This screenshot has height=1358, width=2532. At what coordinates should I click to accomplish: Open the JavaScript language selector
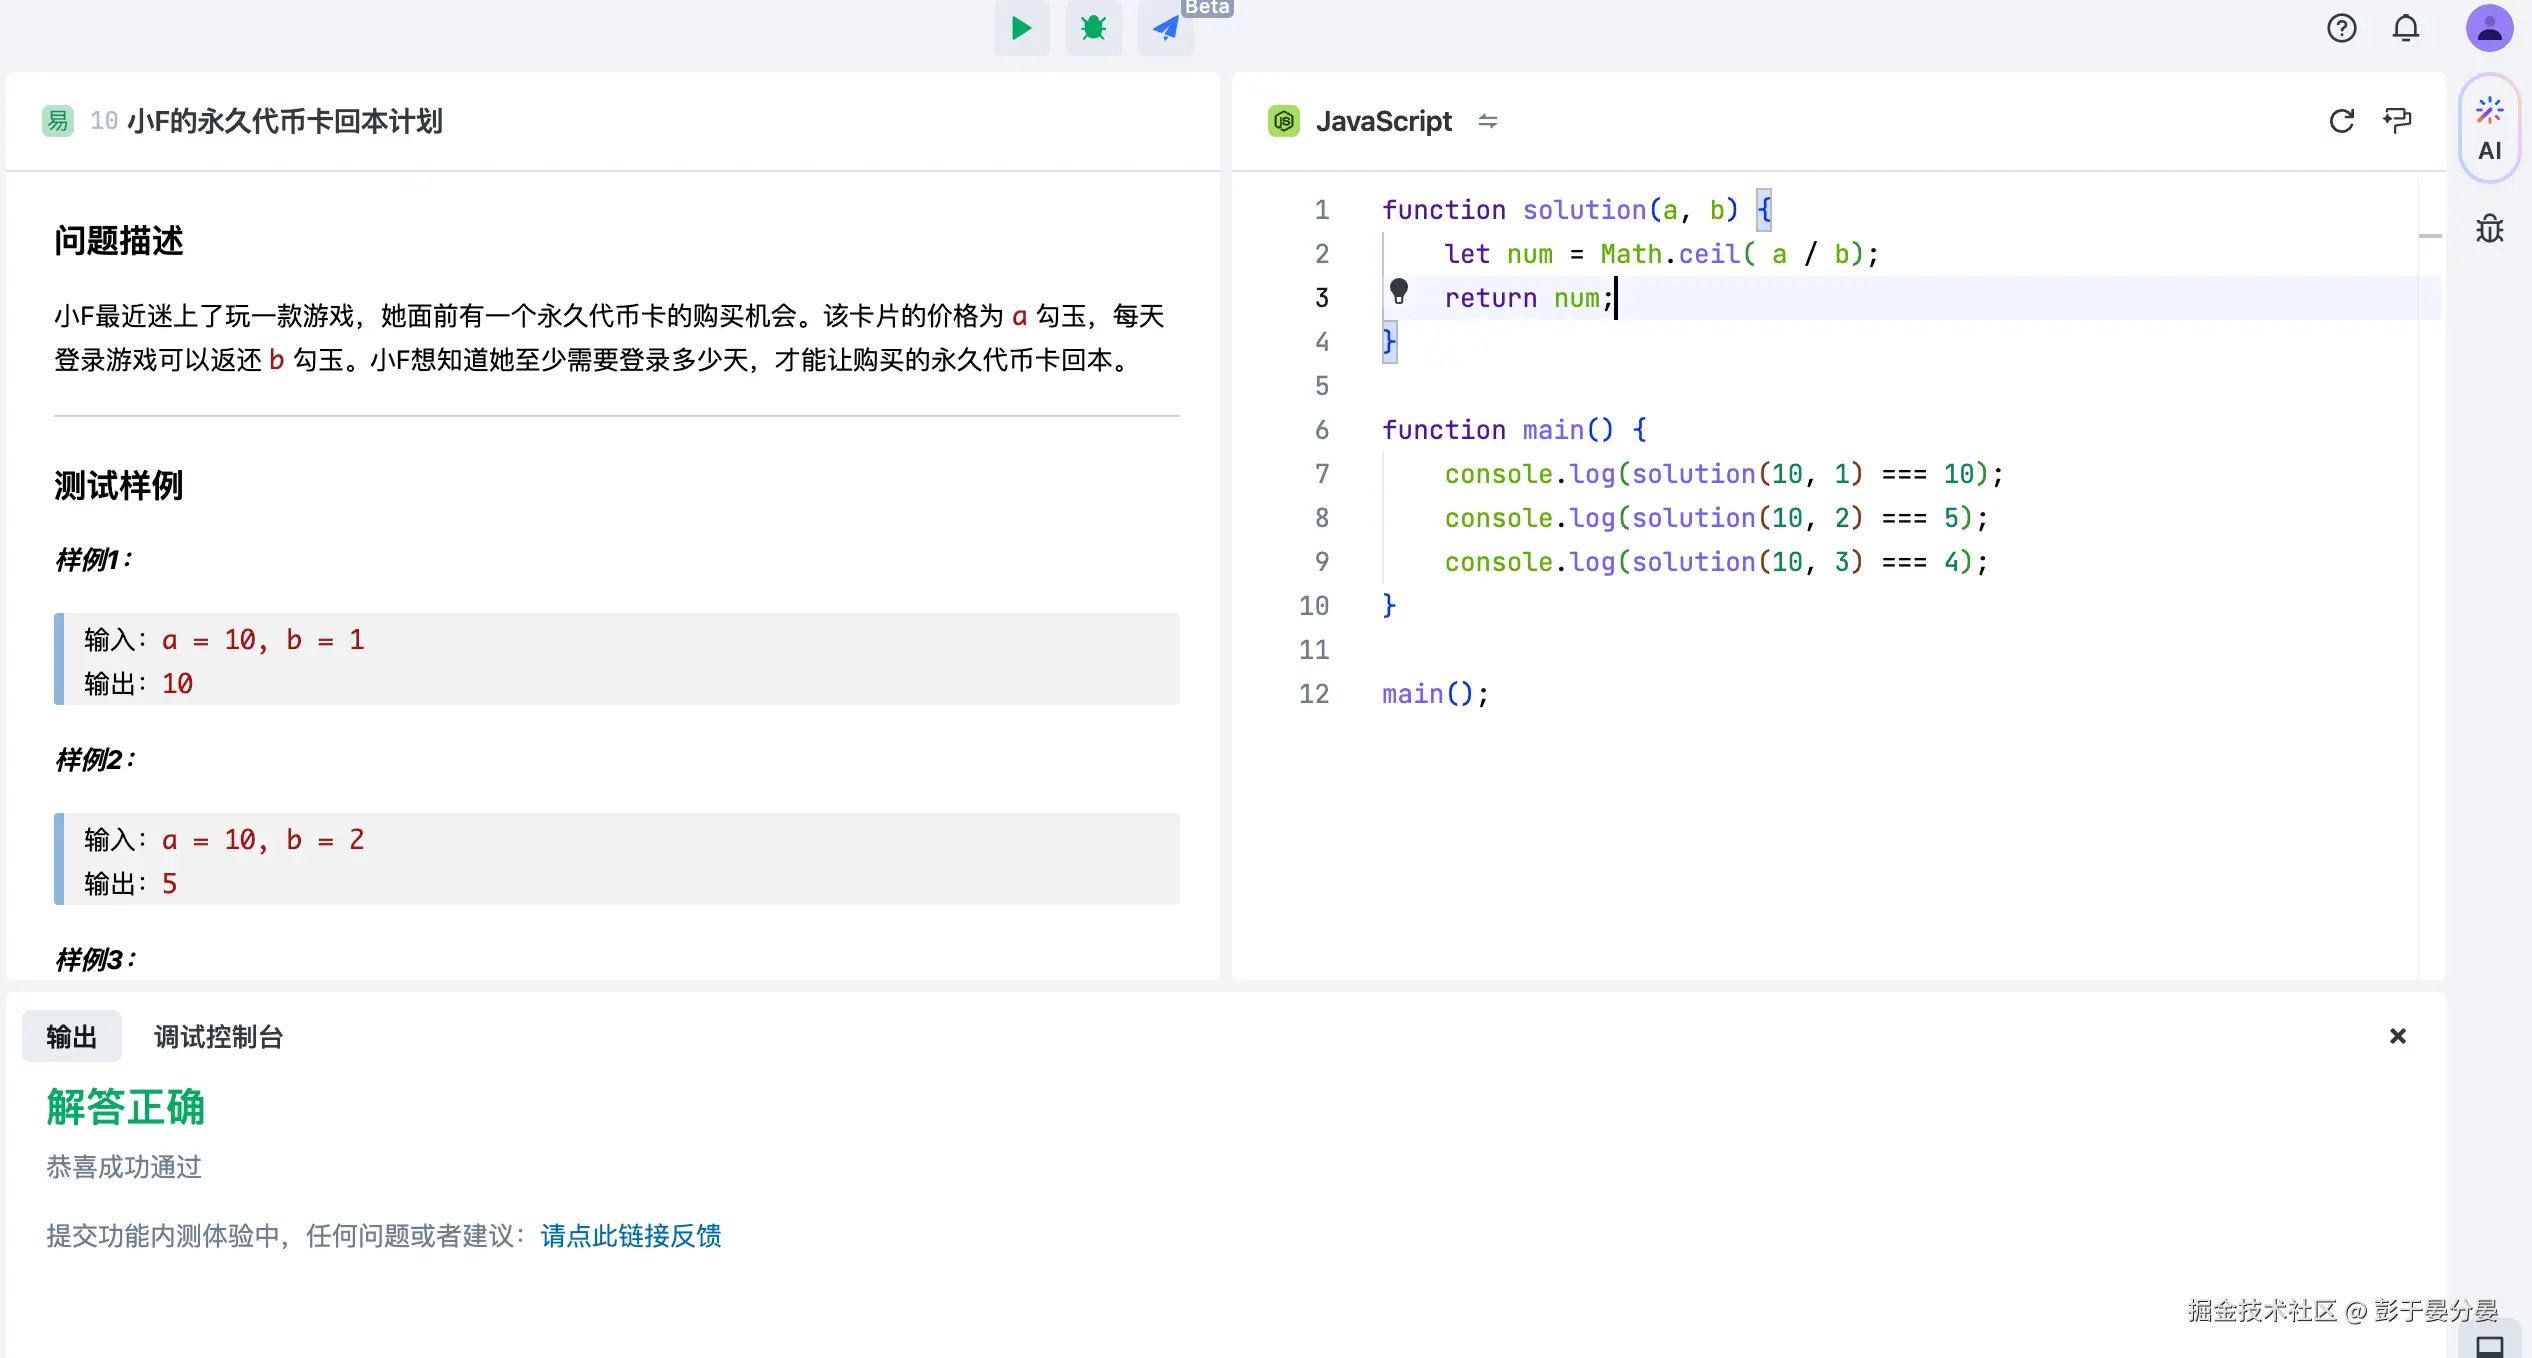1383,121
